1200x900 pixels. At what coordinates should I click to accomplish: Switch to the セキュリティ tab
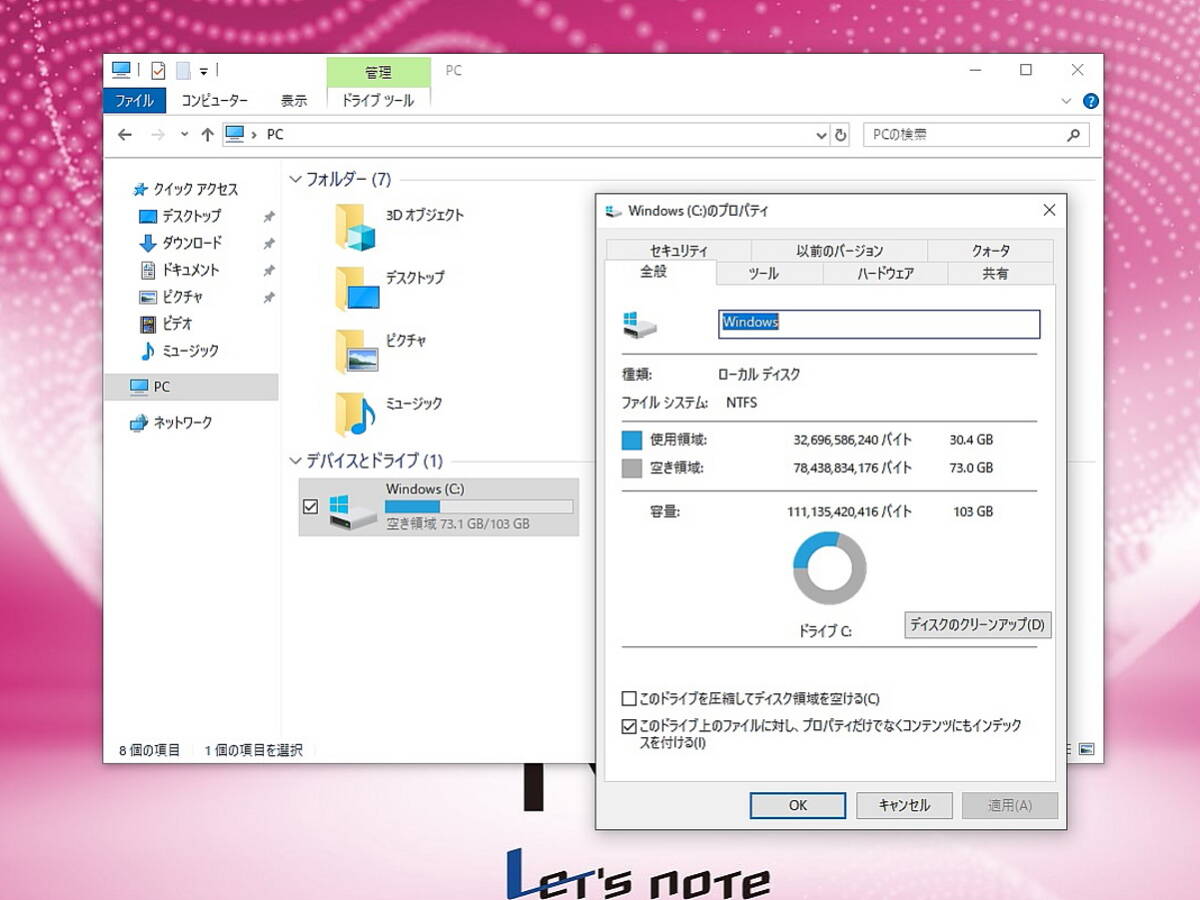pos(679,251)
